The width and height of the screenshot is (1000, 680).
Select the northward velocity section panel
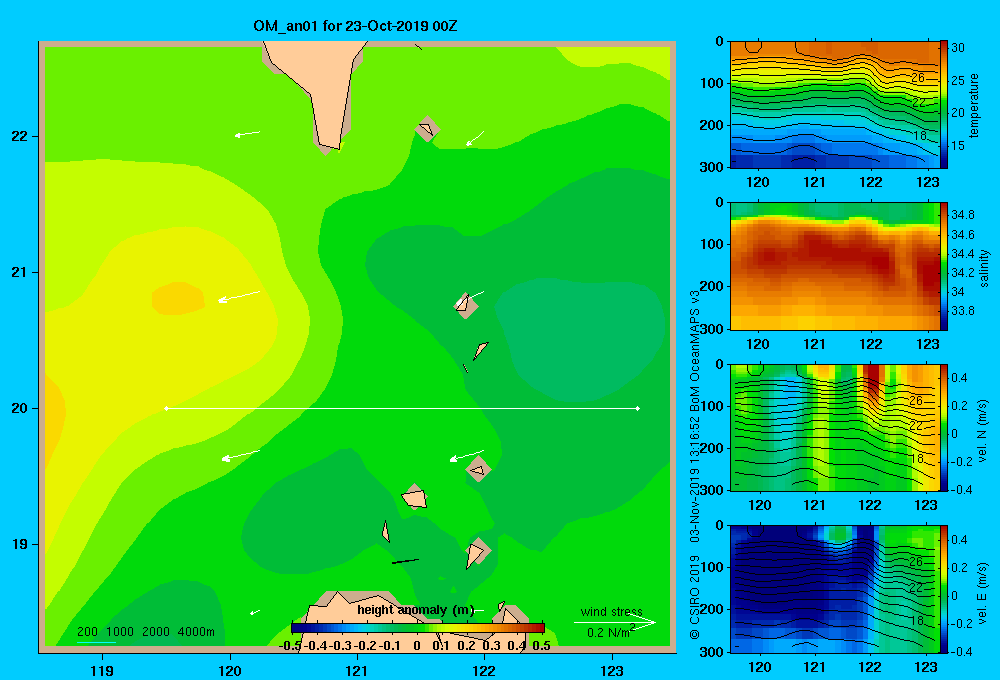(x=834, y=427)
